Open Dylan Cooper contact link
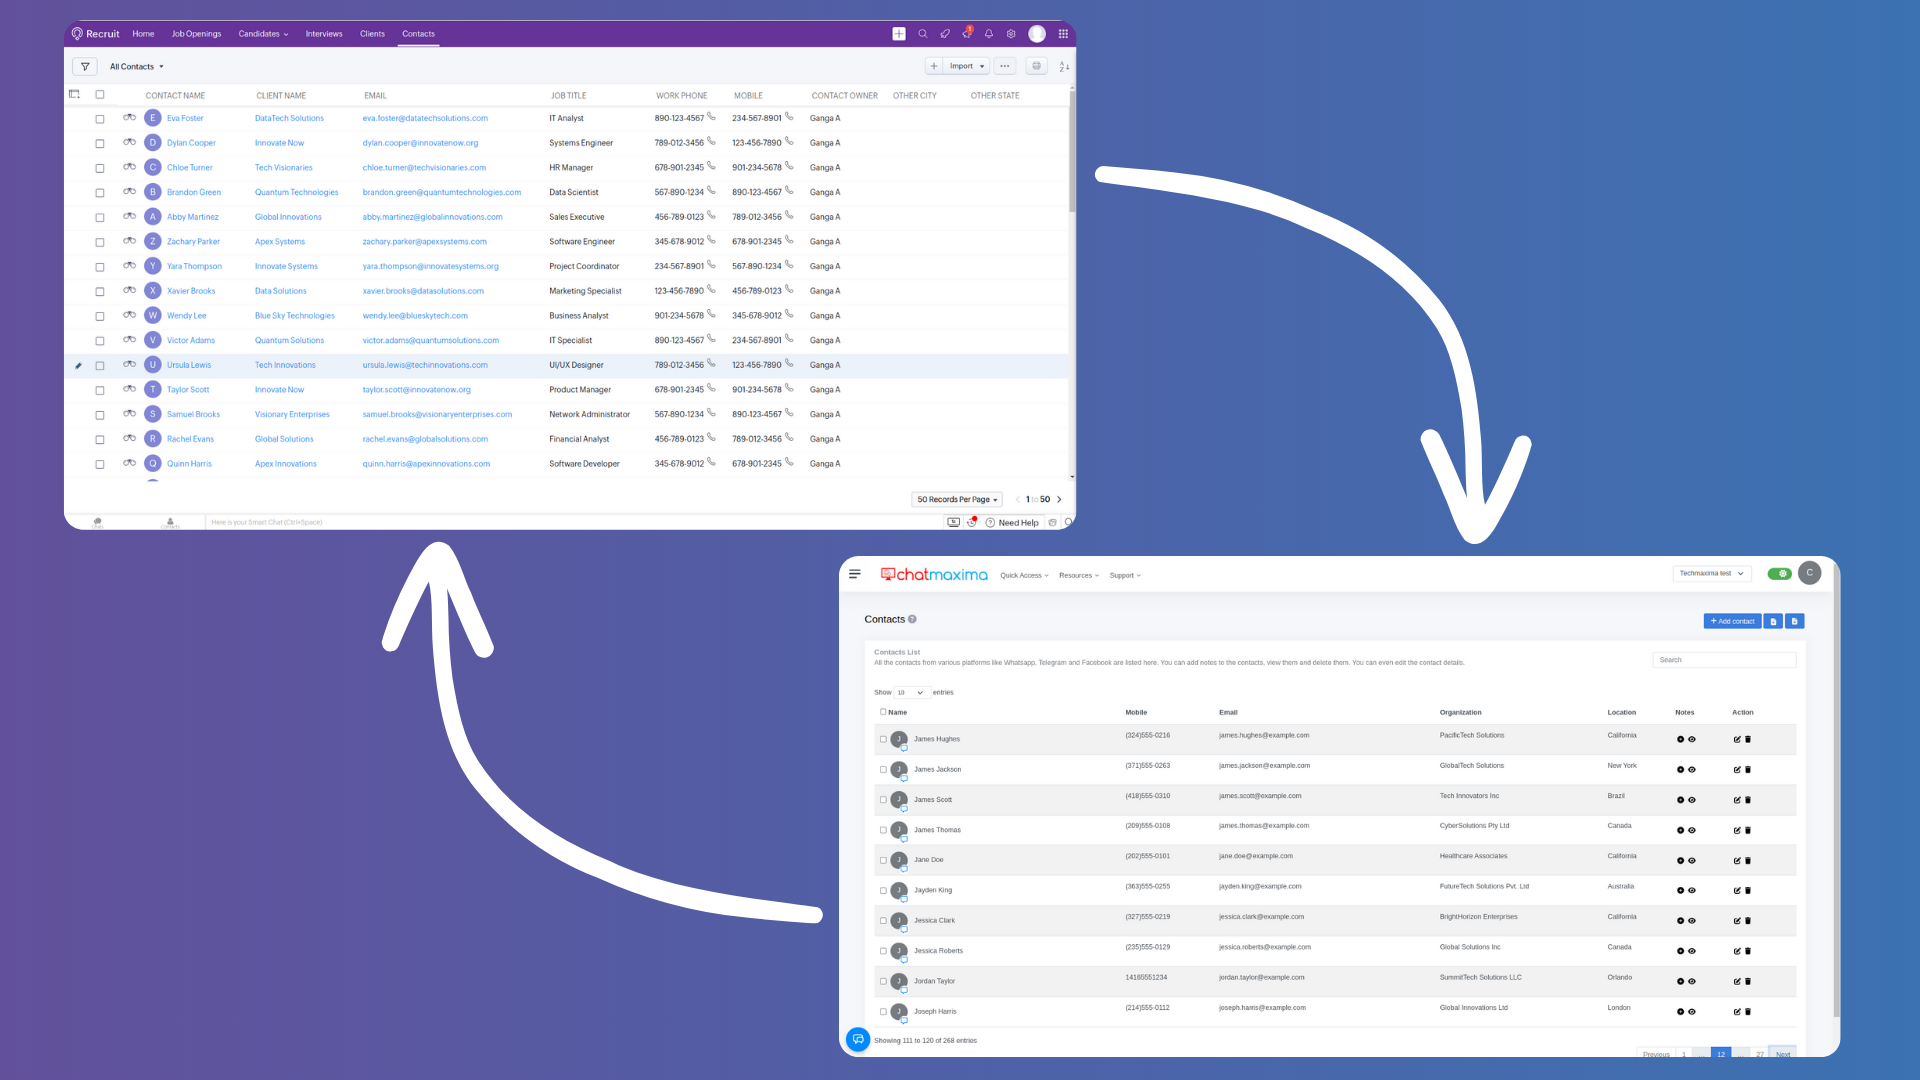 point(191,143)
